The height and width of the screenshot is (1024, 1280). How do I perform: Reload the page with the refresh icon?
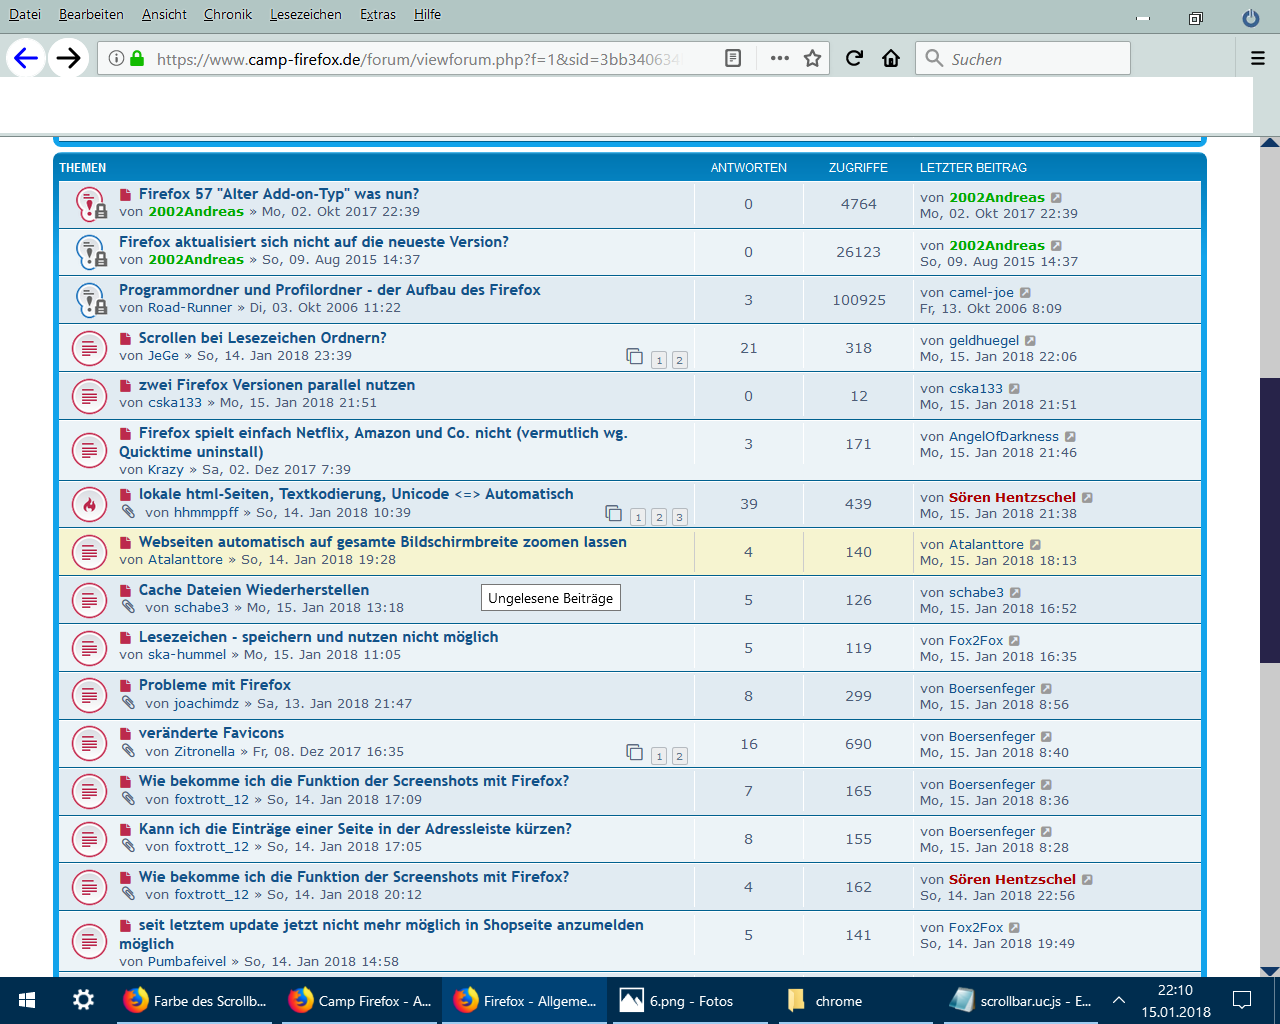(854, 58)
